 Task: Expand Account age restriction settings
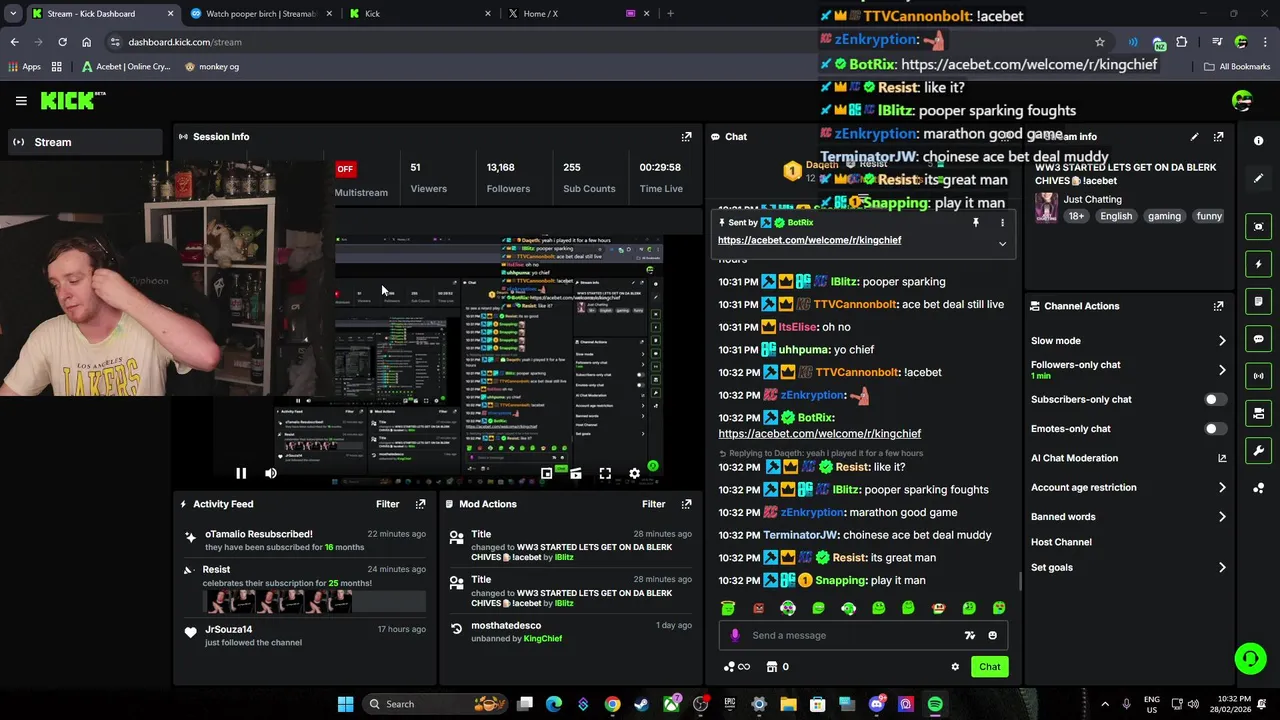1222,488
